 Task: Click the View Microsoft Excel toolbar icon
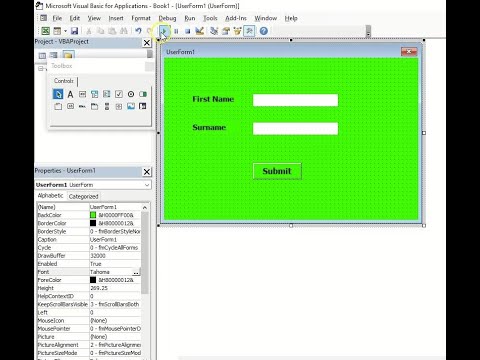click(45, 31)
